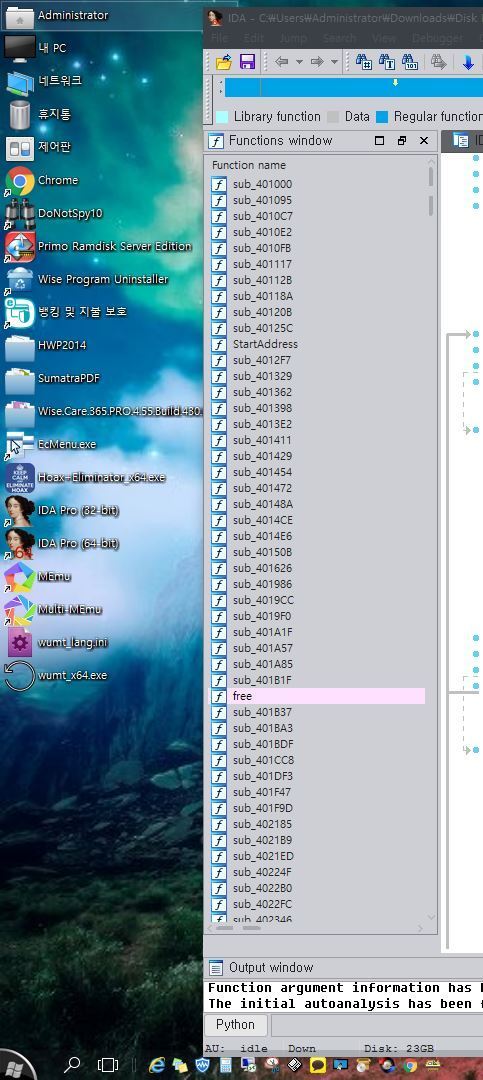Search byte sequence with binoculars 101 icon
The height and width of the screenshot is (1080, 483).
pyautogui.click(x=411, y=62)
